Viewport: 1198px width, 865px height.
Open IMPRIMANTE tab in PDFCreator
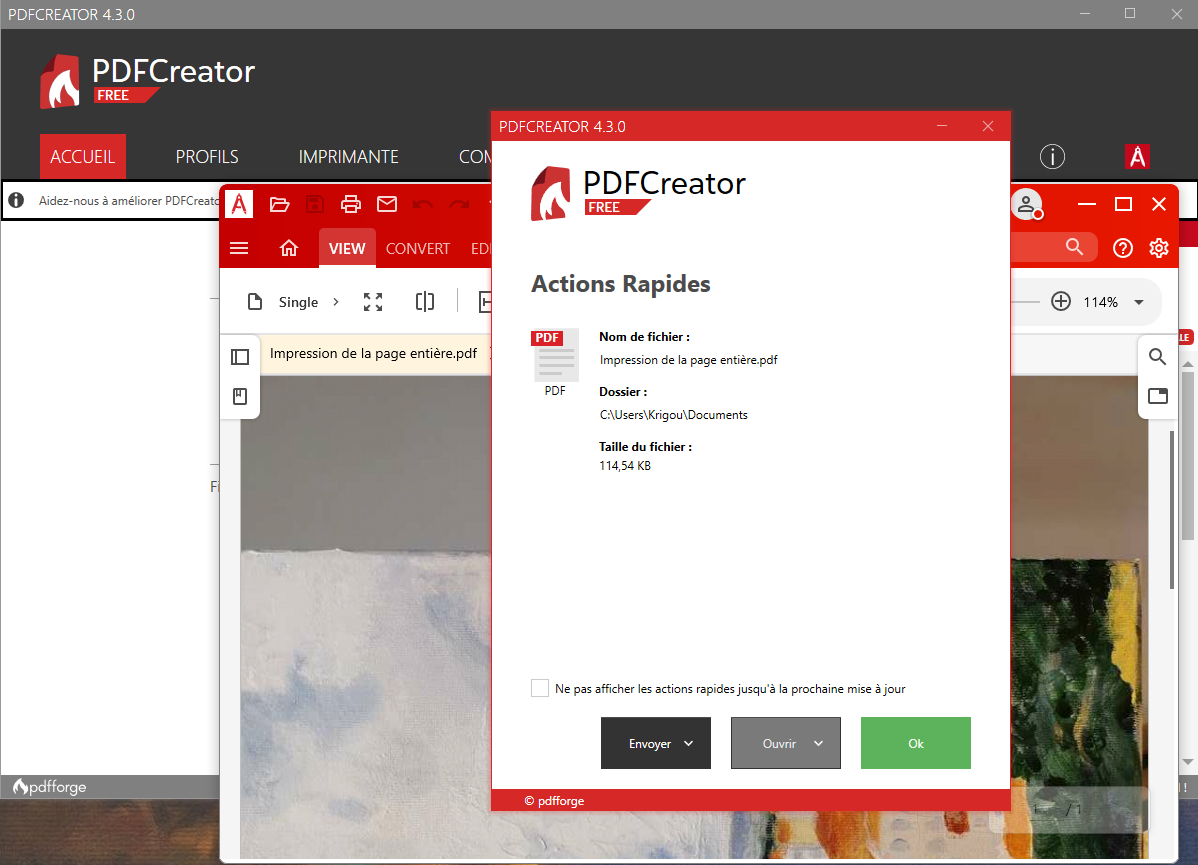(x=348, y=157)
